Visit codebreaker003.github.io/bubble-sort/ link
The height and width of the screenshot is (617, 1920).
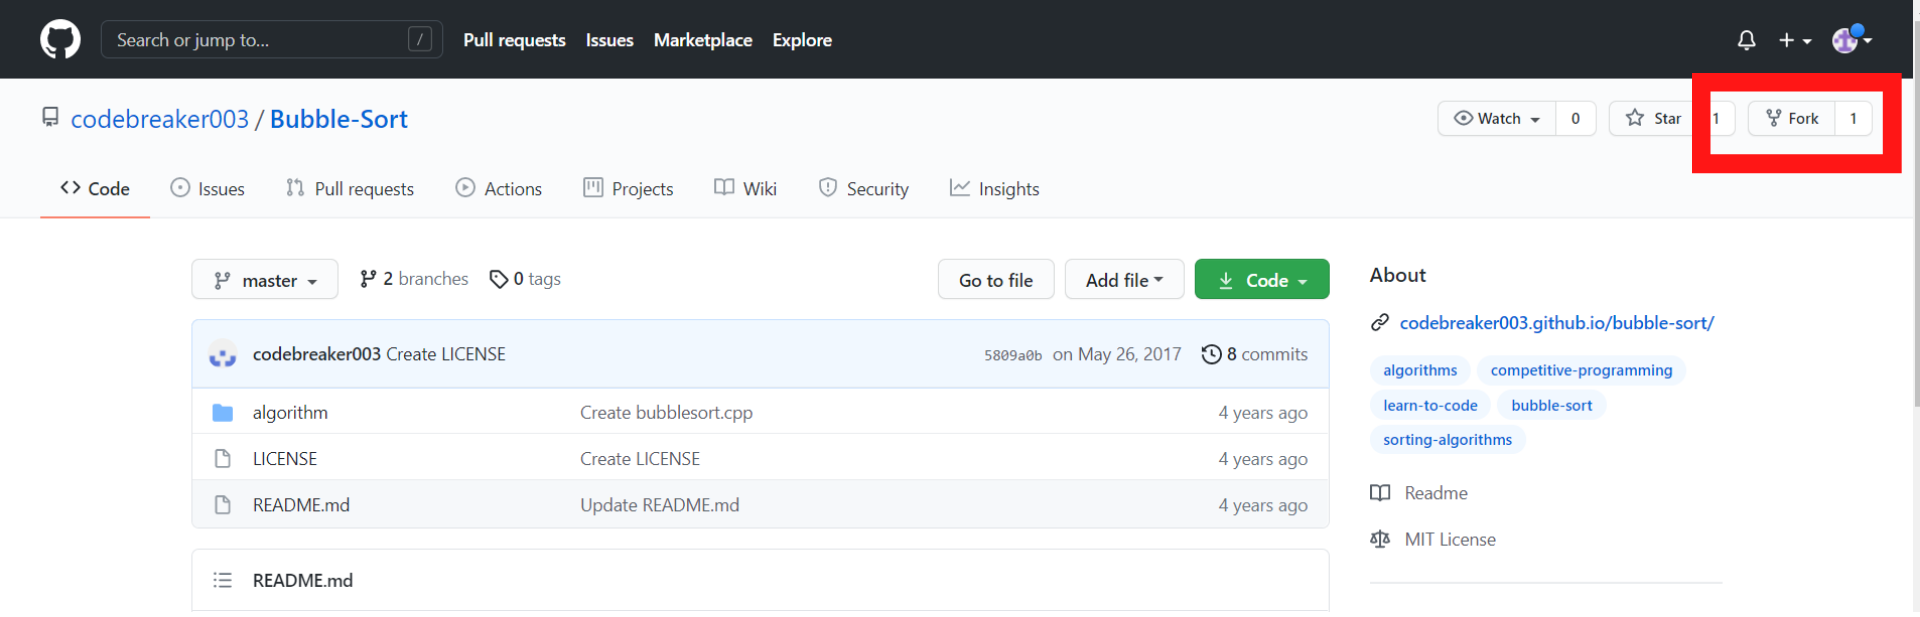click(1556, 322)
